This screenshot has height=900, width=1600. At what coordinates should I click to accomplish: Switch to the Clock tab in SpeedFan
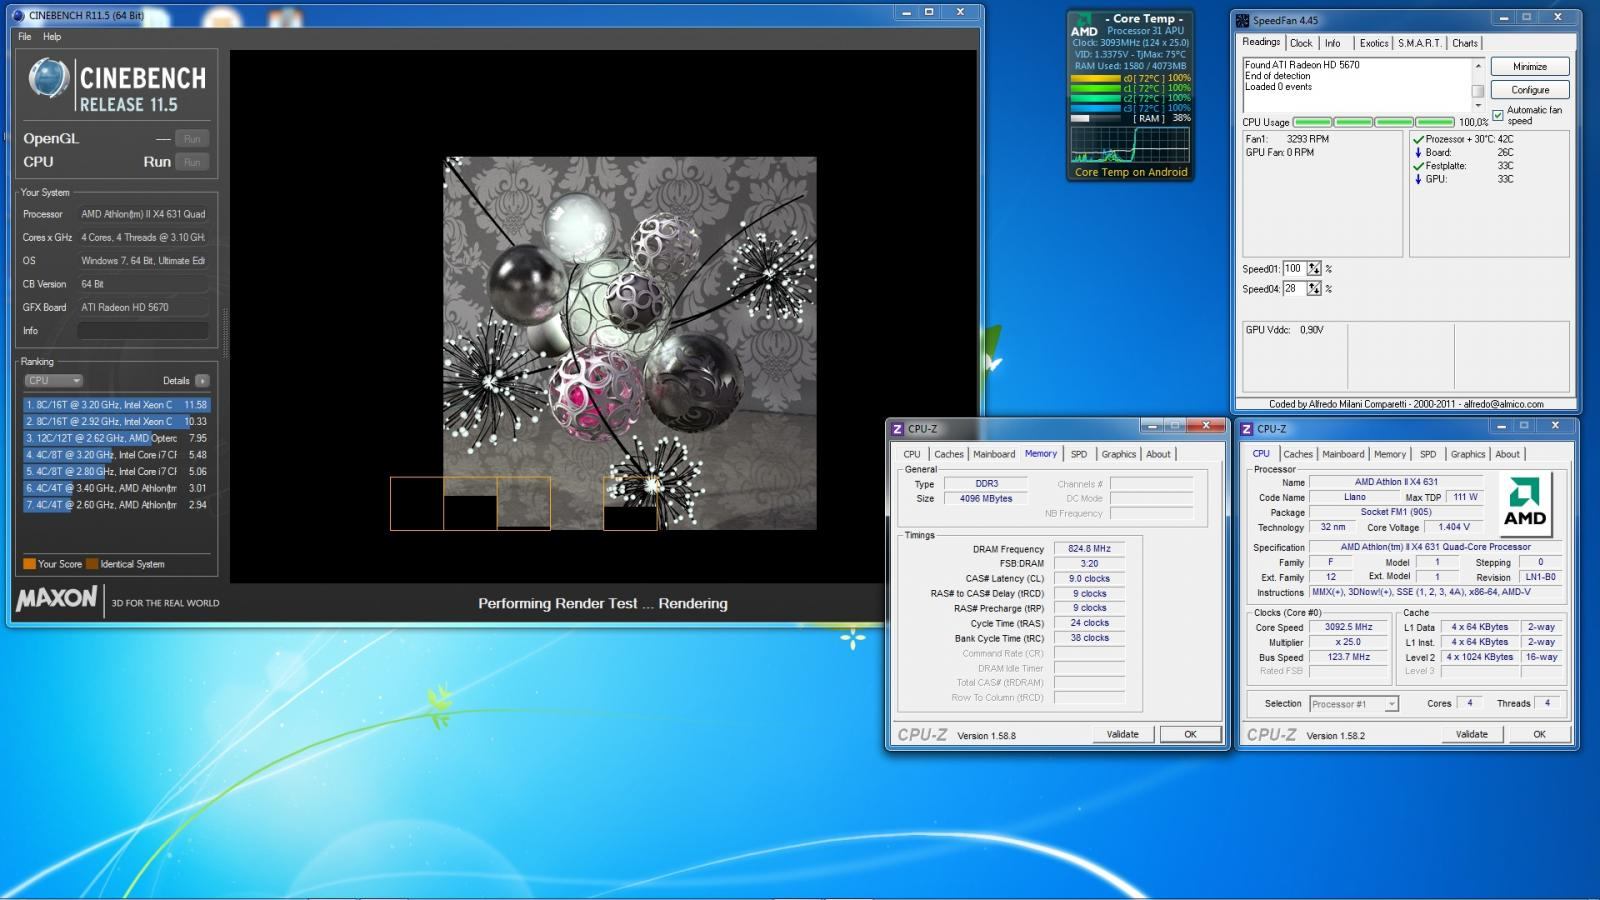1301,43
